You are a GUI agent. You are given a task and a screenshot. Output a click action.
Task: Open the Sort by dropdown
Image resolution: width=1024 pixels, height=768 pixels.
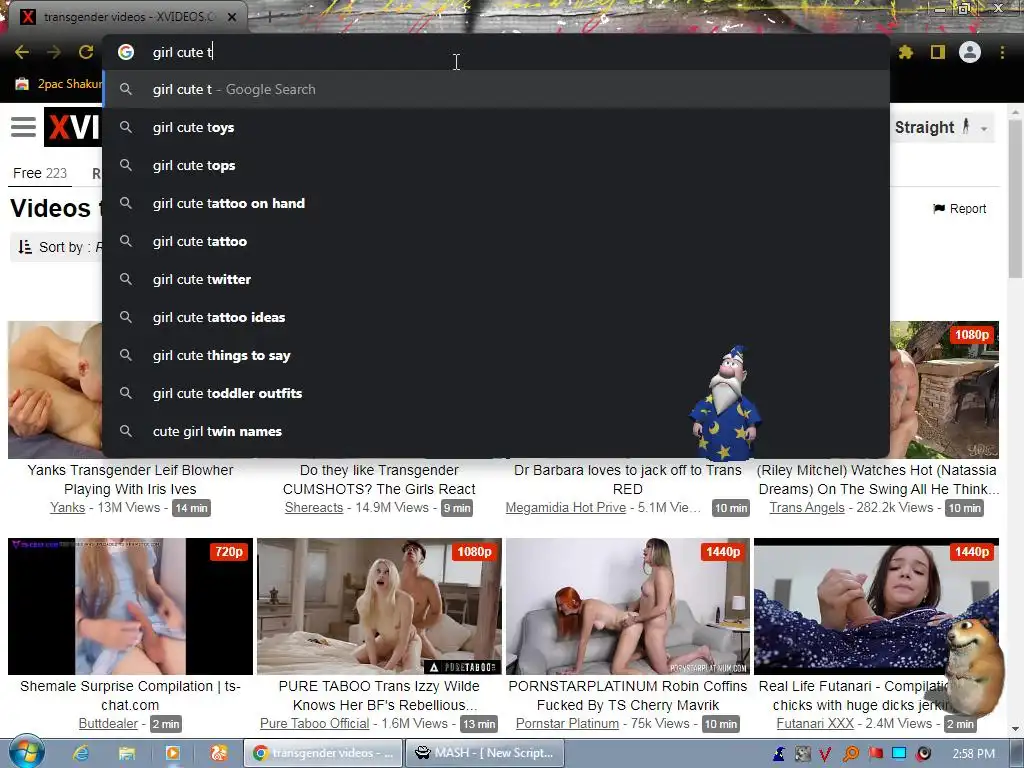pyautogui.click(x=57, y=247)
